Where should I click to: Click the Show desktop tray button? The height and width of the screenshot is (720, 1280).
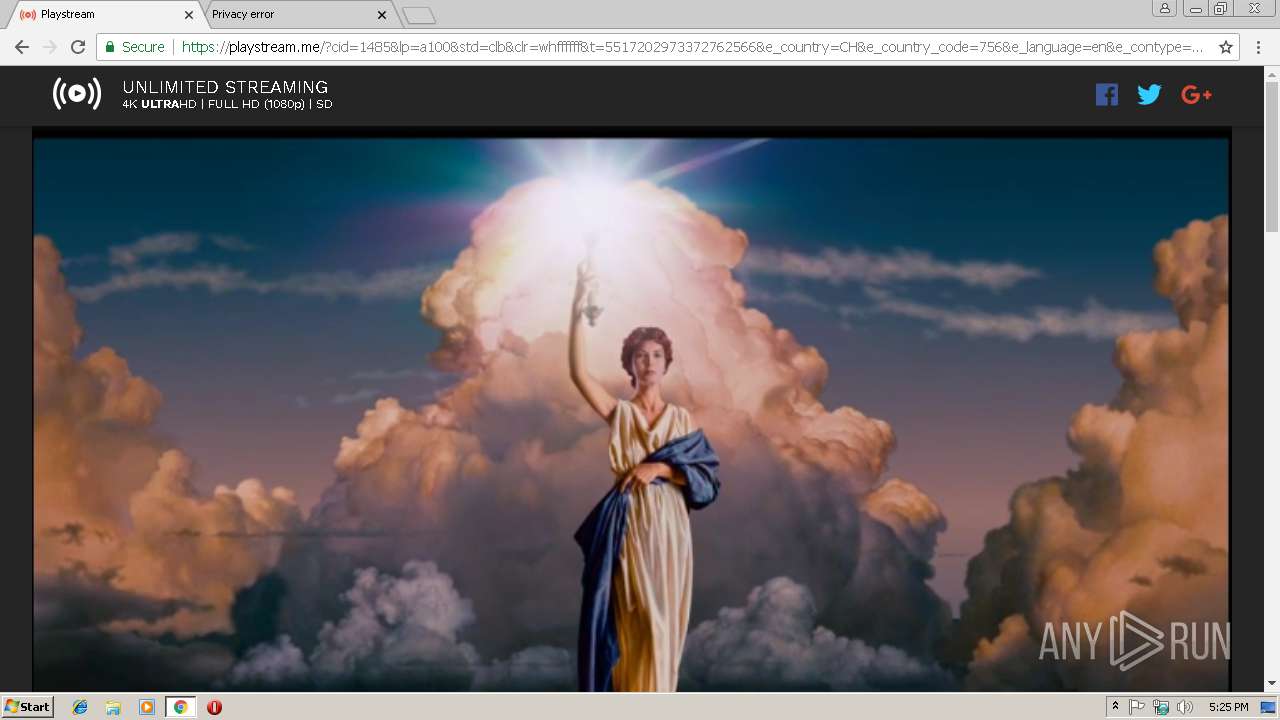[x=1270, y=707]
